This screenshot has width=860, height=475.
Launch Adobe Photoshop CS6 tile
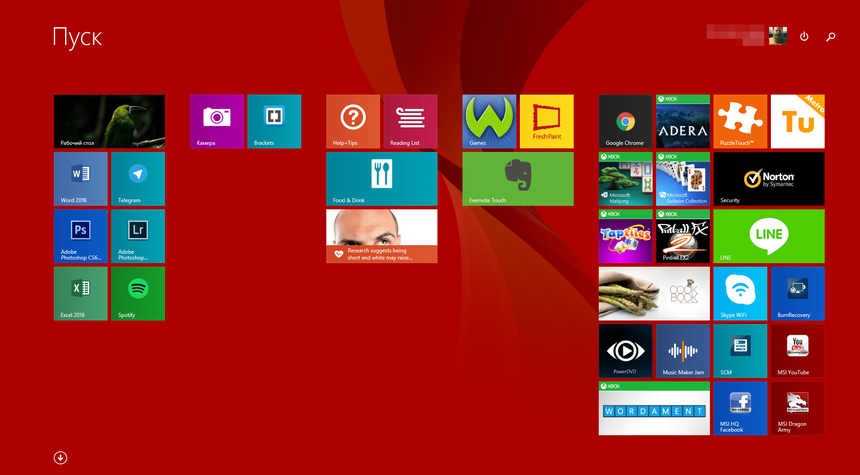click(x=81, y=236)
